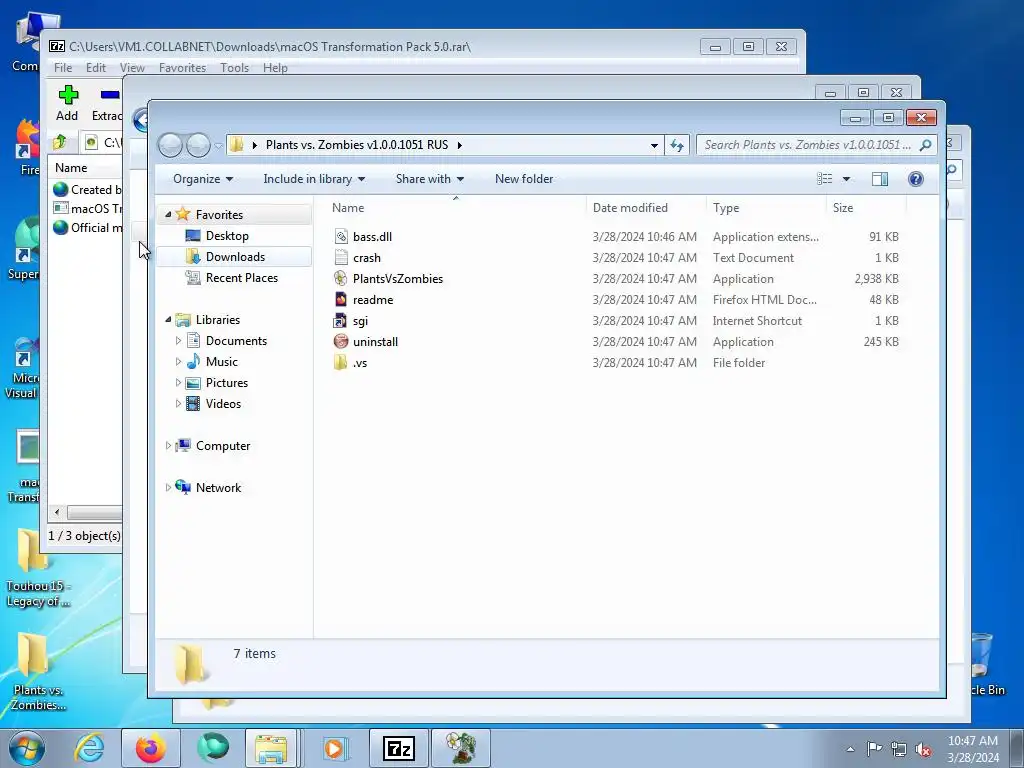1024x768 pixels.
Task: Select Desktop in Favorites
Action: [227, 236]
